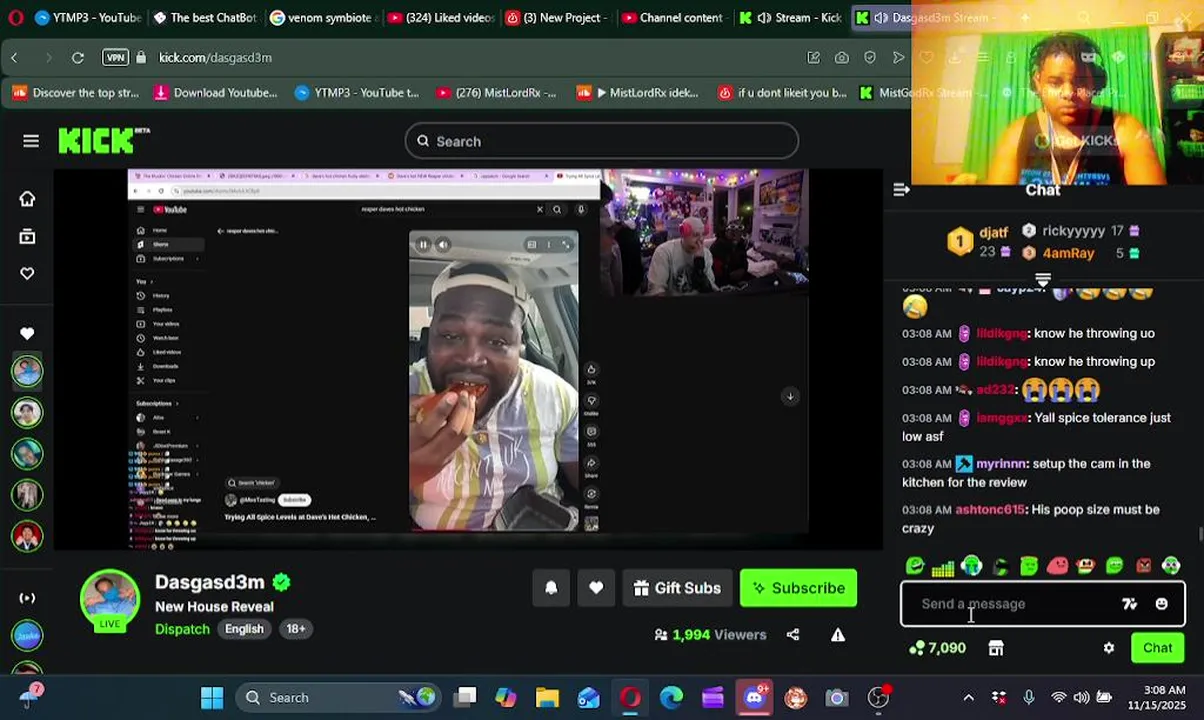The height and width of the screenshot is (720, 1204).
Task: Click the Windows Start button
Action: (x=212, y=697)
